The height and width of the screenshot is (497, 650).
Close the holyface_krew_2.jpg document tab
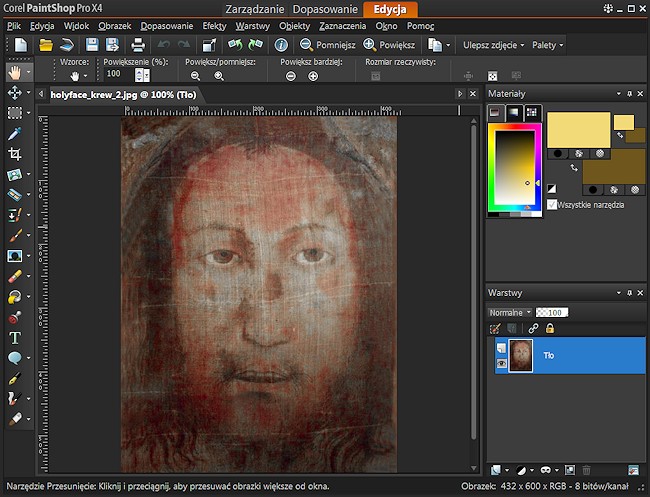473,94
